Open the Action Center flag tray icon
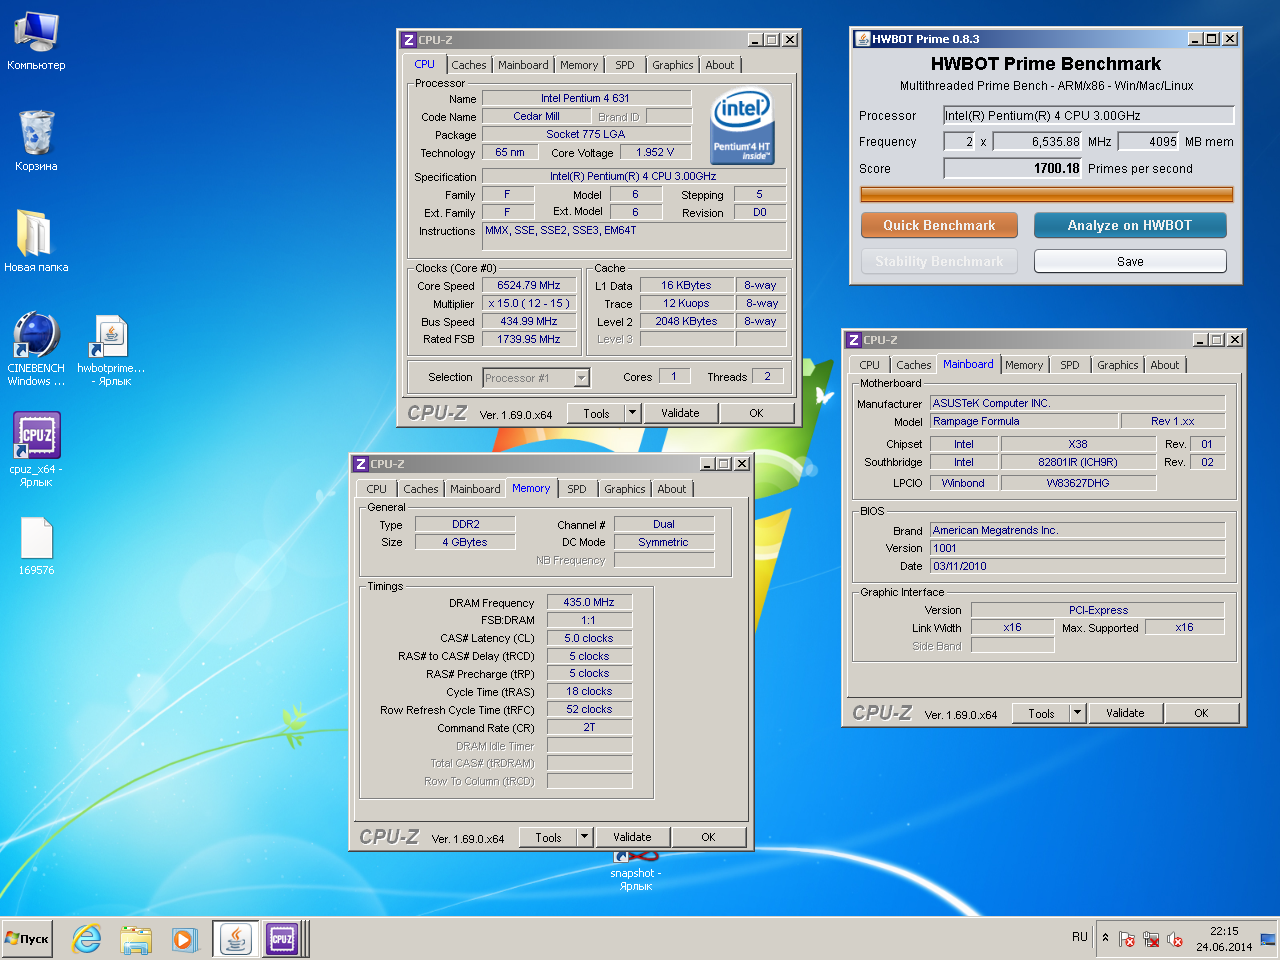Viewport: 1280px width, 960px height. (x=1127, y=939)
